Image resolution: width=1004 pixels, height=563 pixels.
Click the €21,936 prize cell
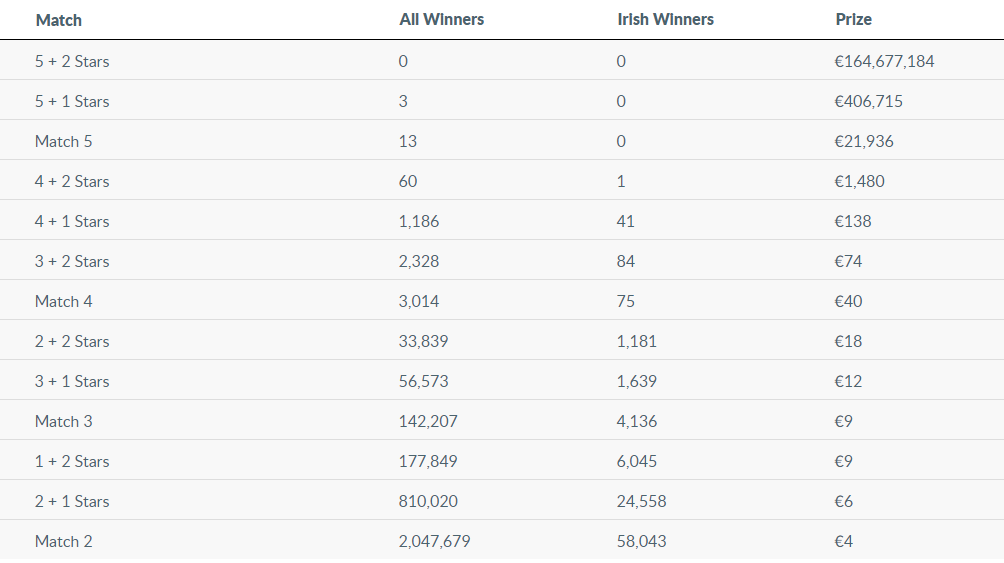864,142
